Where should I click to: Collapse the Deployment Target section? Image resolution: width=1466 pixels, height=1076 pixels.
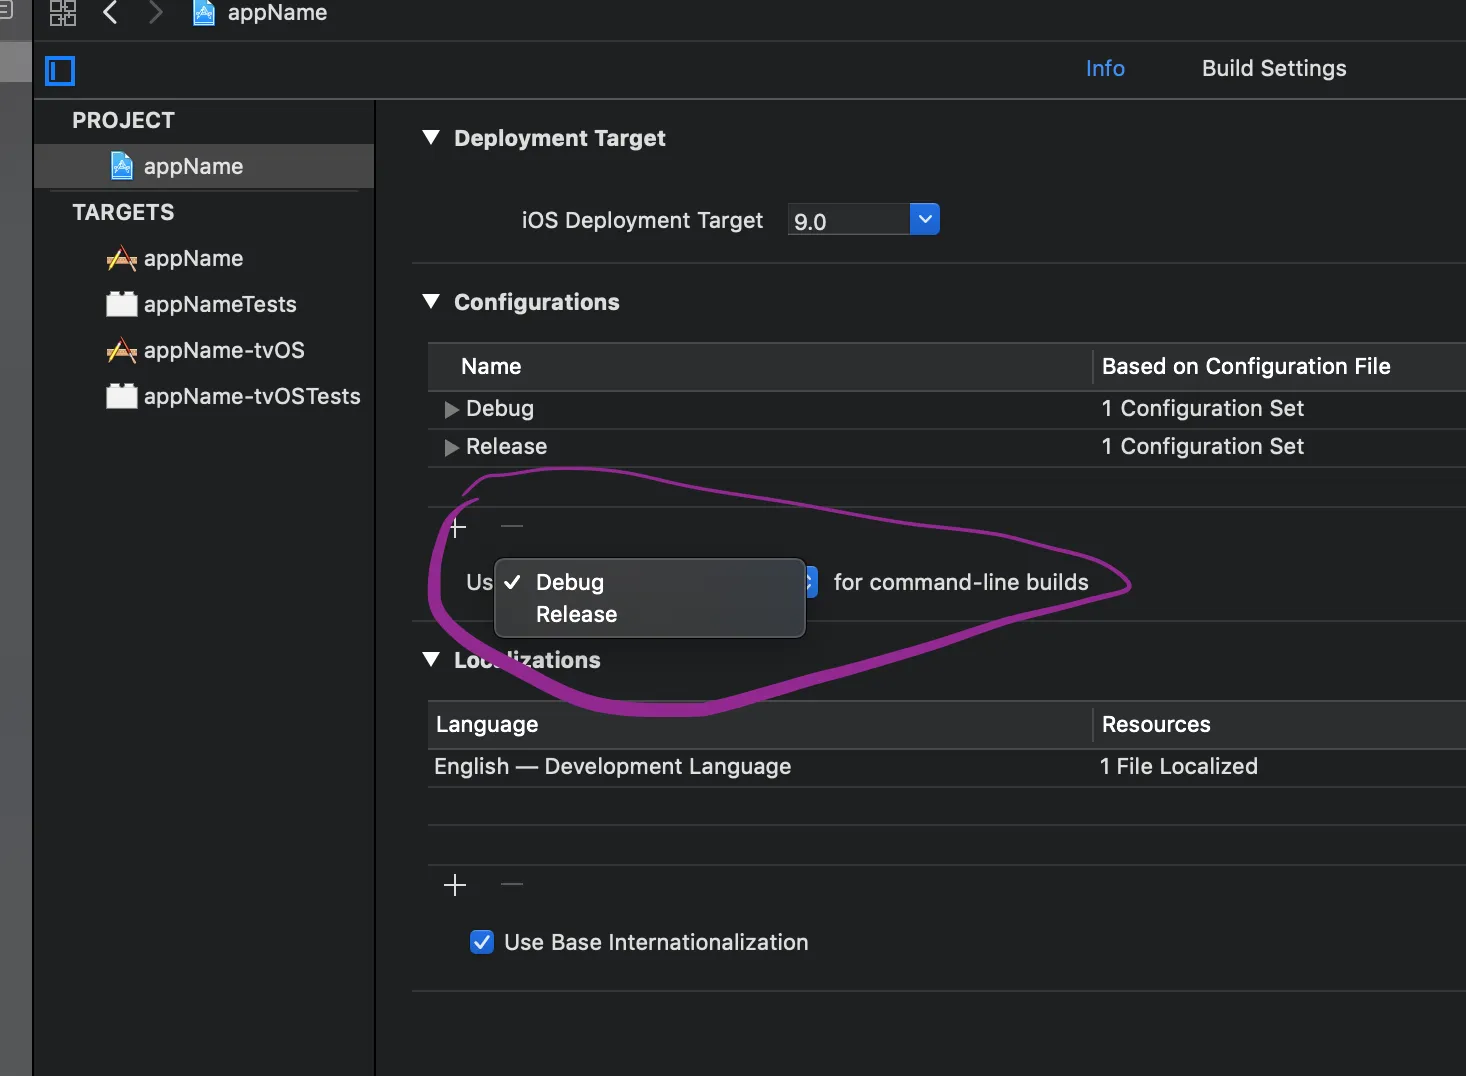431,138
